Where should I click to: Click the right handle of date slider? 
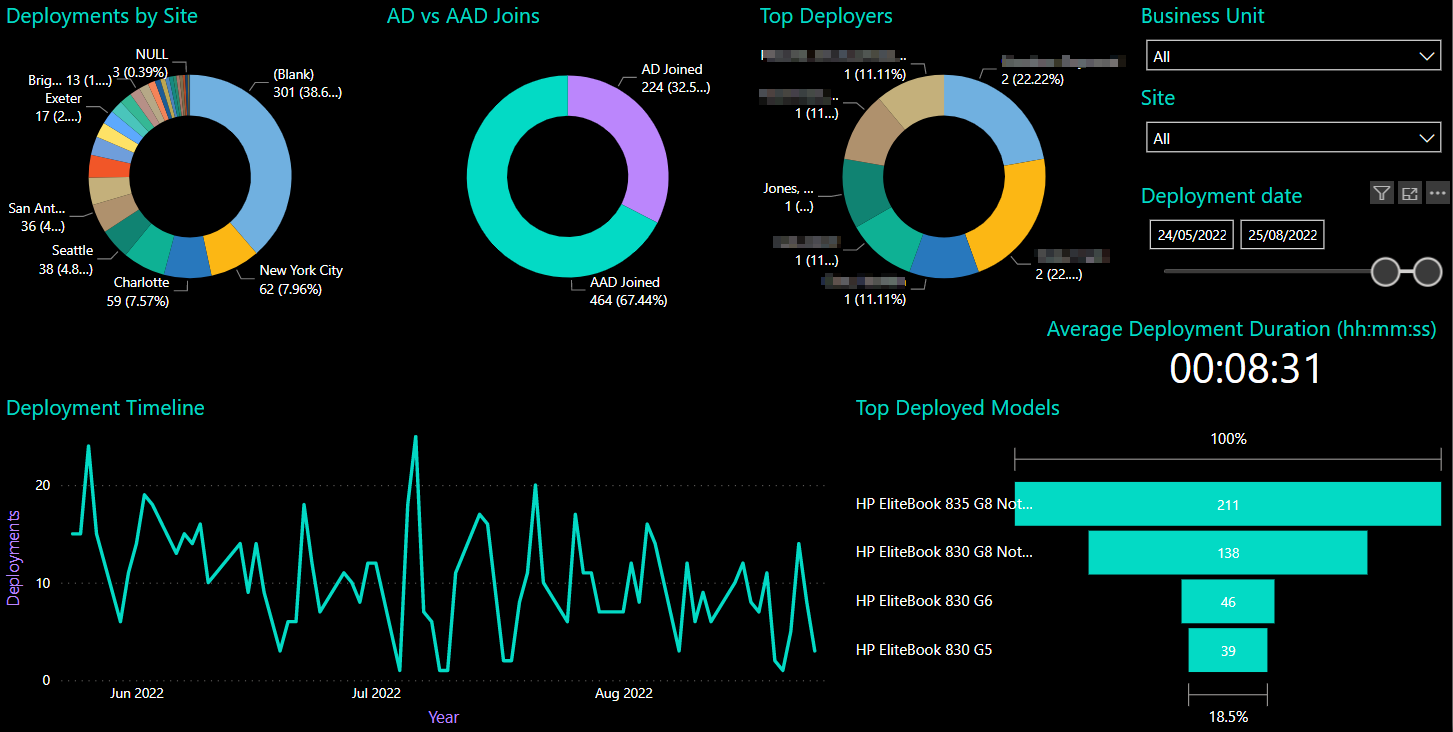click(1427, 271)
